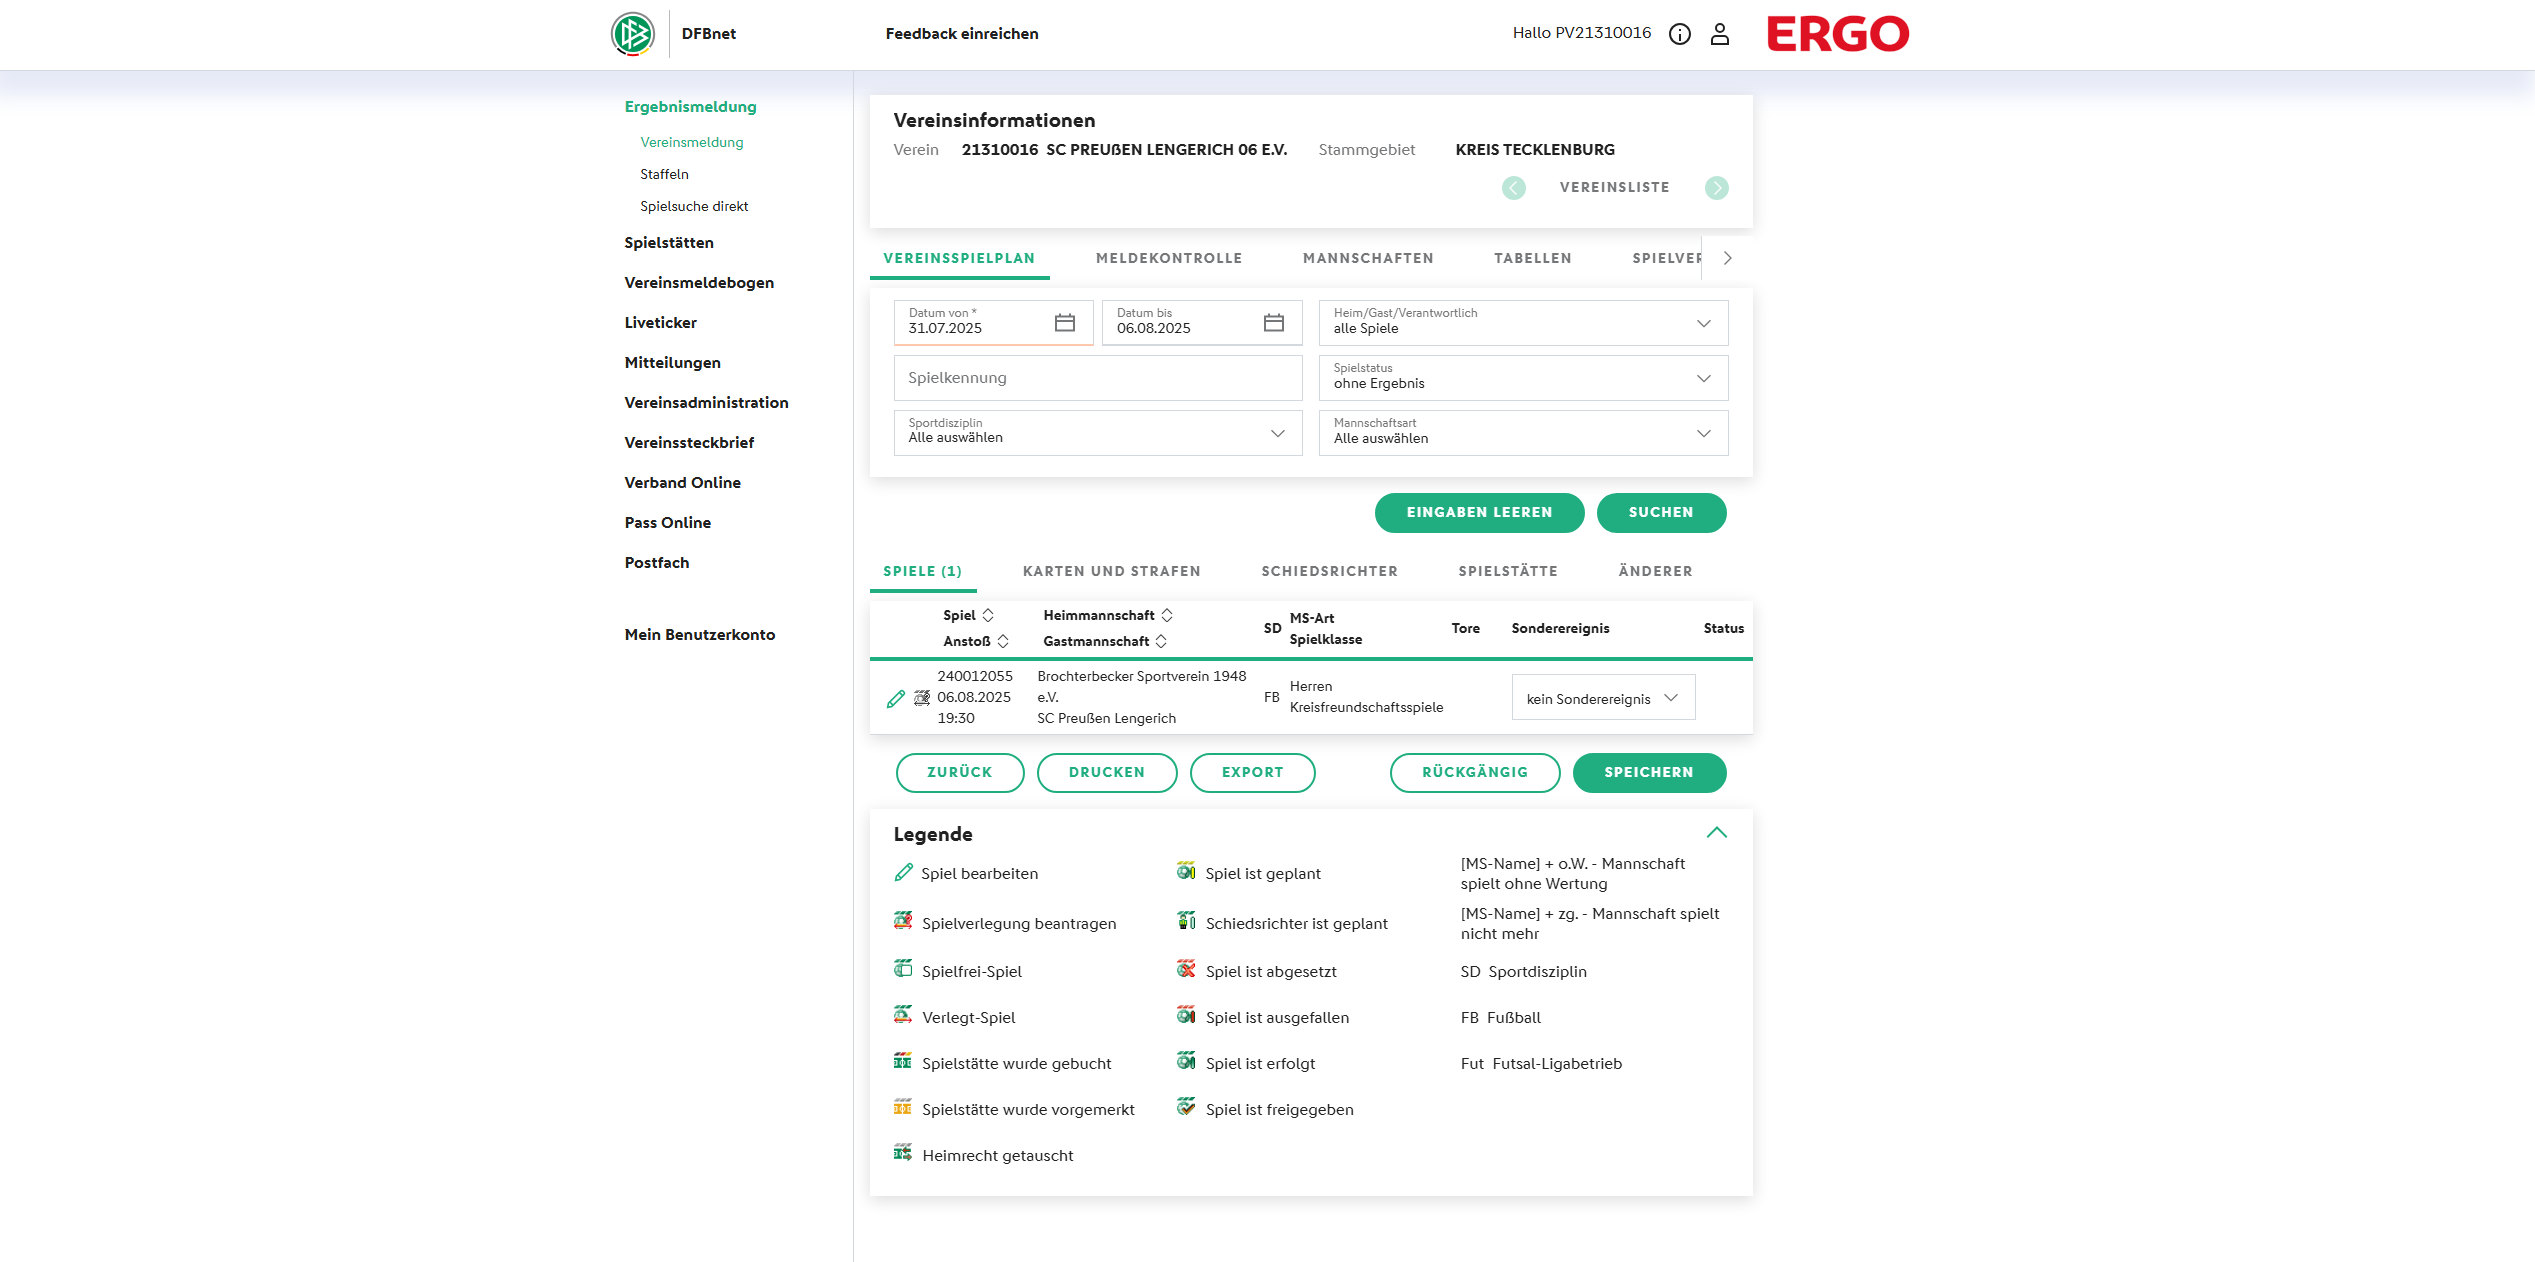Click the Speichern button

(1648, 772)
